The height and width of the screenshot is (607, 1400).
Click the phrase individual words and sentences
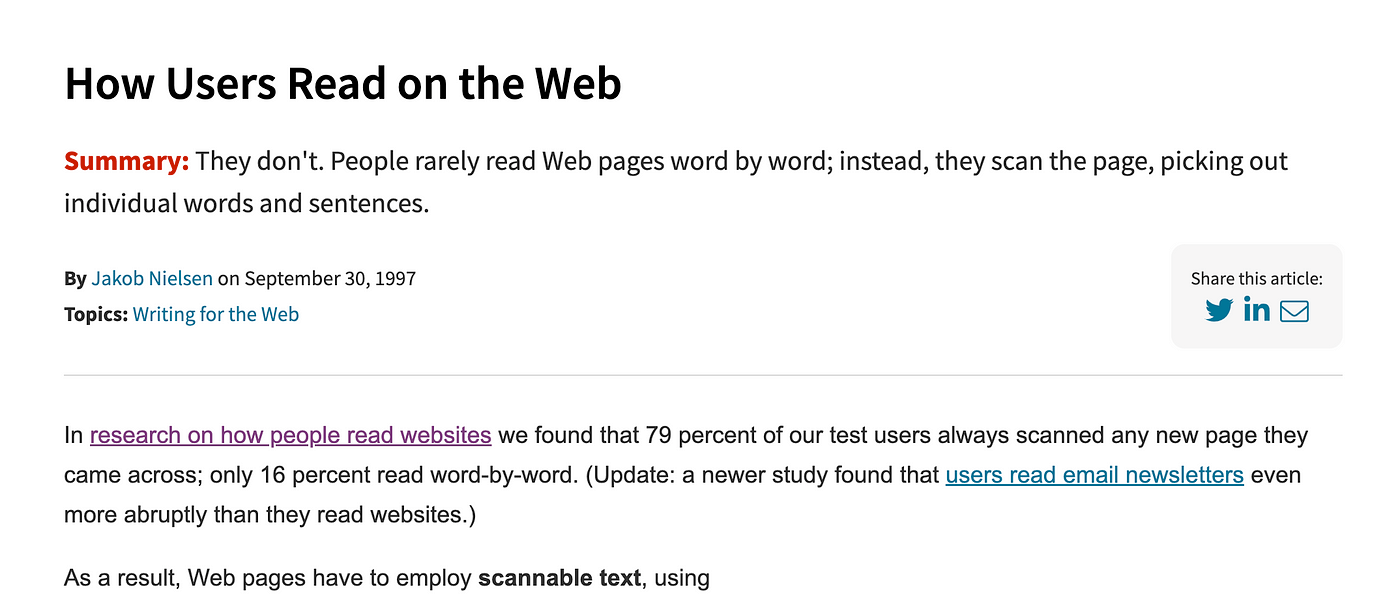click(x=246, y=203)
